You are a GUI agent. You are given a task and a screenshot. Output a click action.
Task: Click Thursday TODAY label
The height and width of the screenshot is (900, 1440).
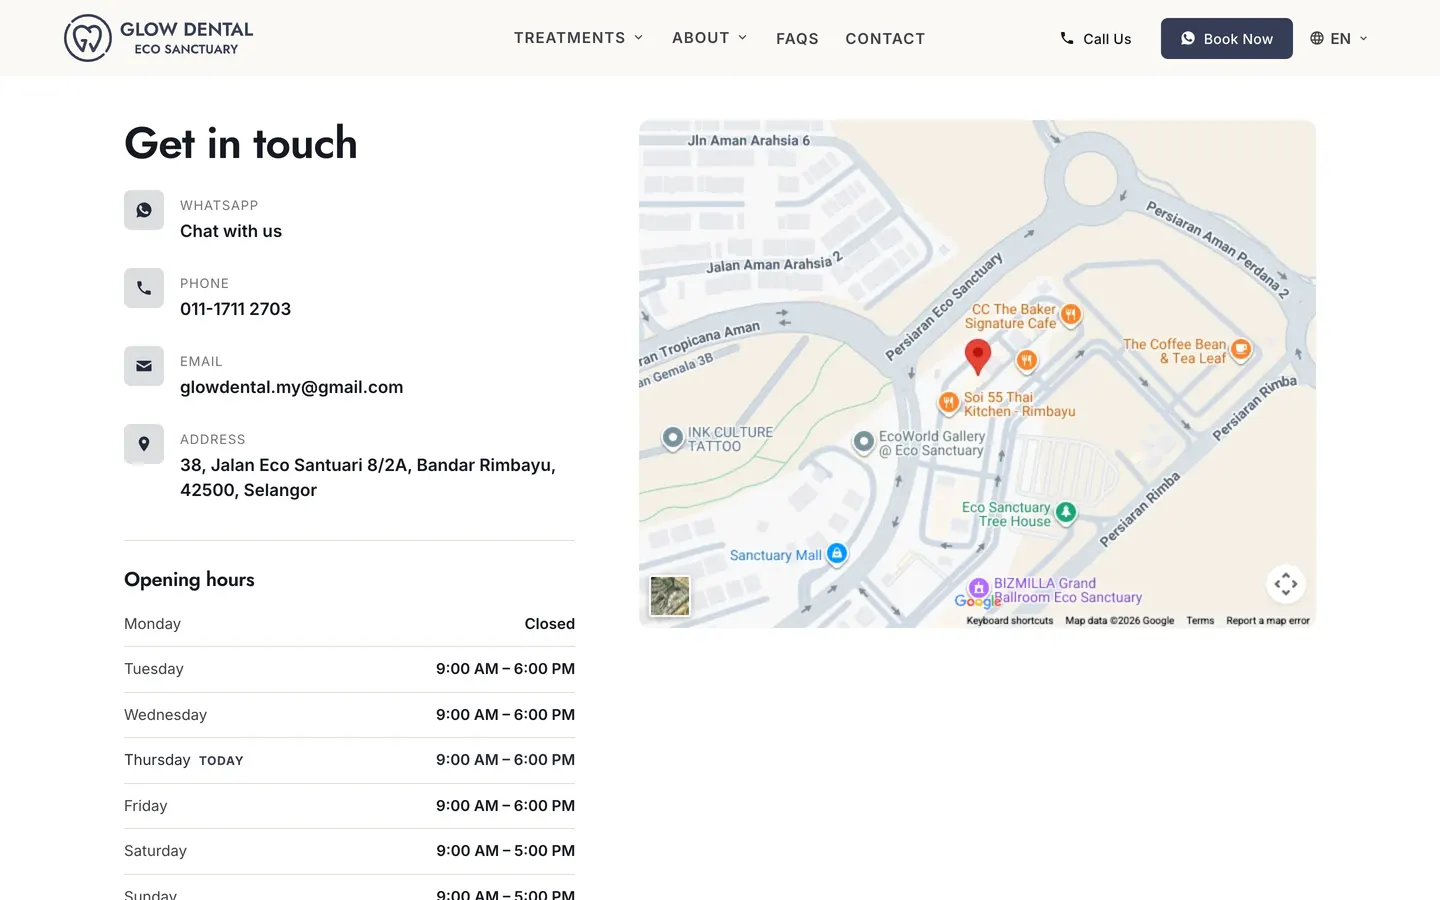[221, 761]
